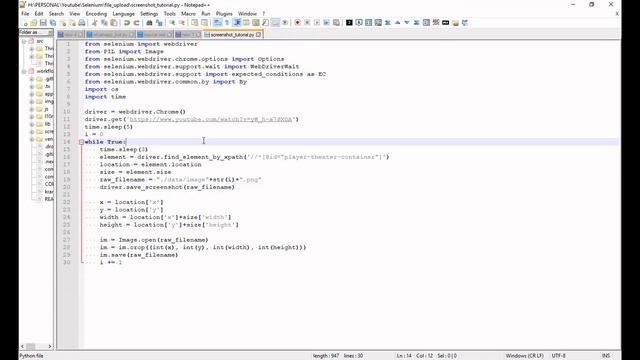
Task: Click the Redo arrow icon
Action: click(137, 23)
